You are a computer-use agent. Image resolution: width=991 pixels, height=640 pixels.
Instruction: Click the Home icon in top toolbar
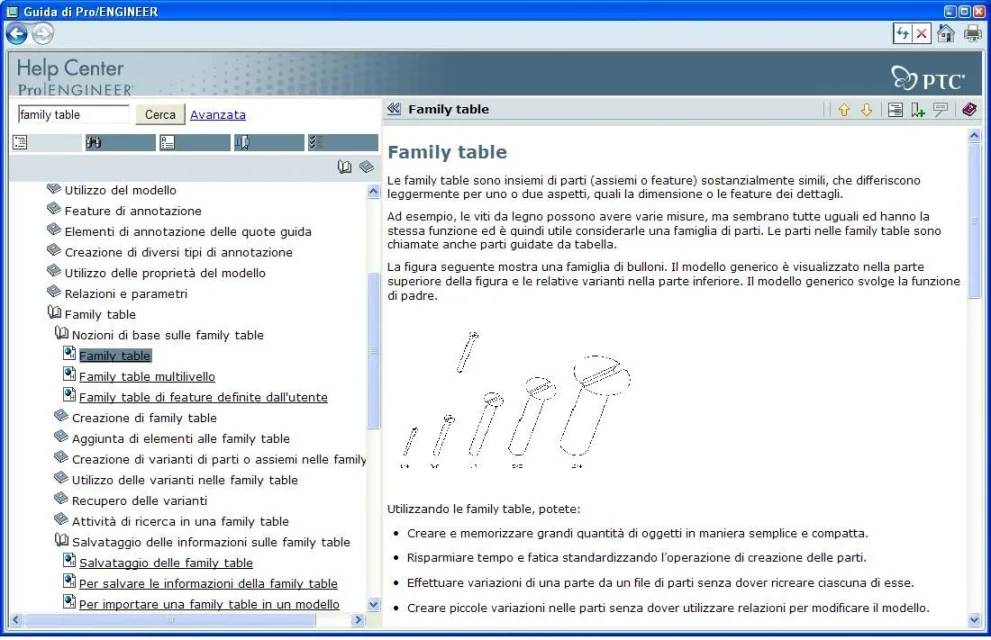pos(947,33)
